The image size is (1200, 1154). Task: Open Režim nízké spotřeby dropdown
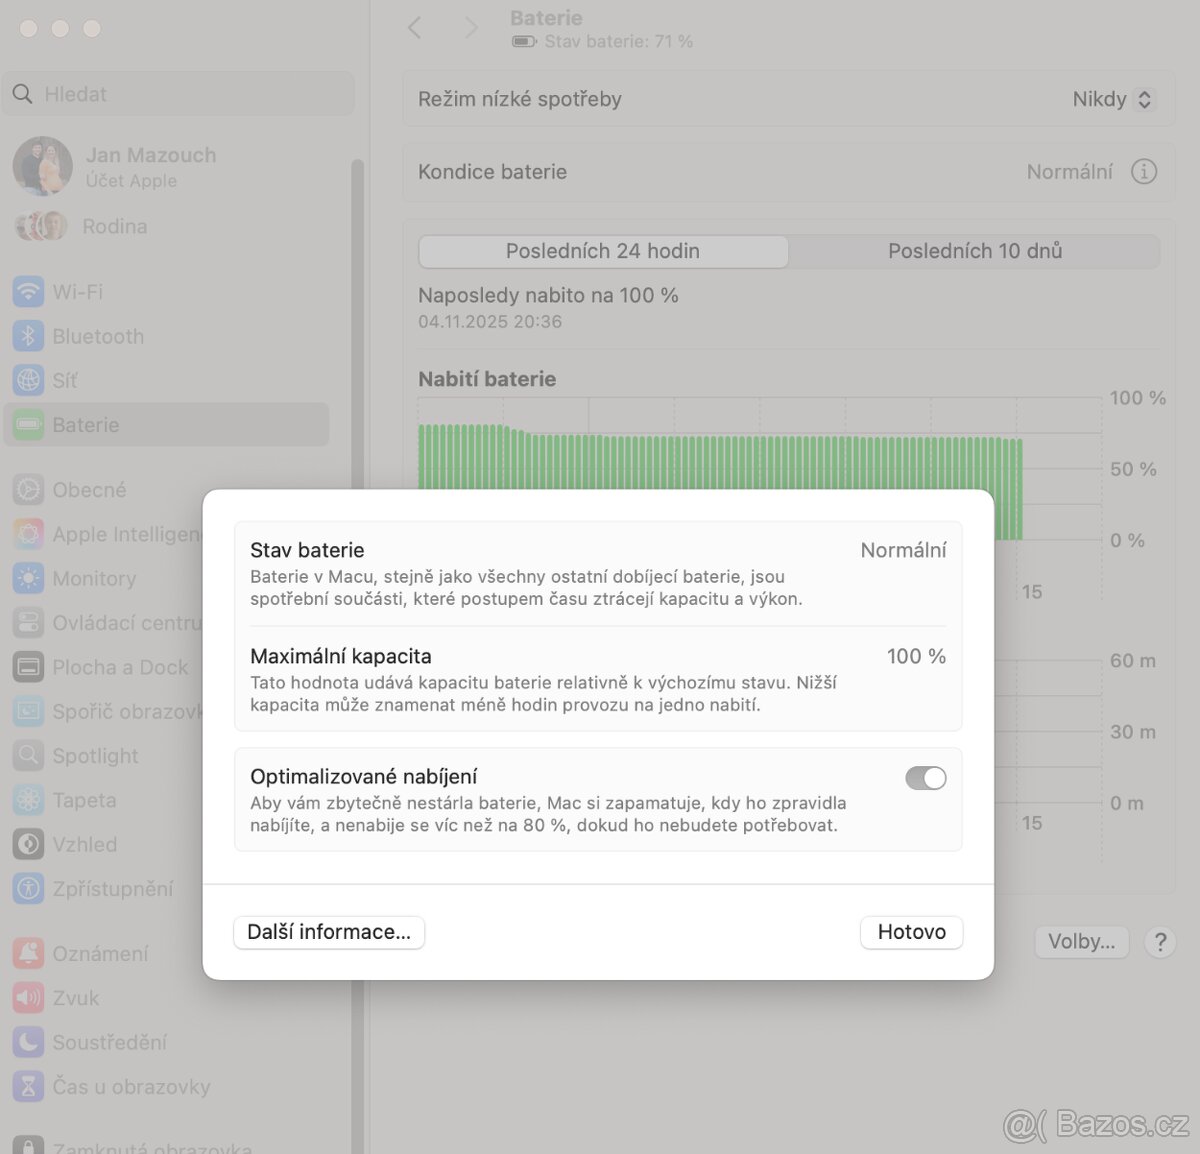click(x=1113, y=99)
